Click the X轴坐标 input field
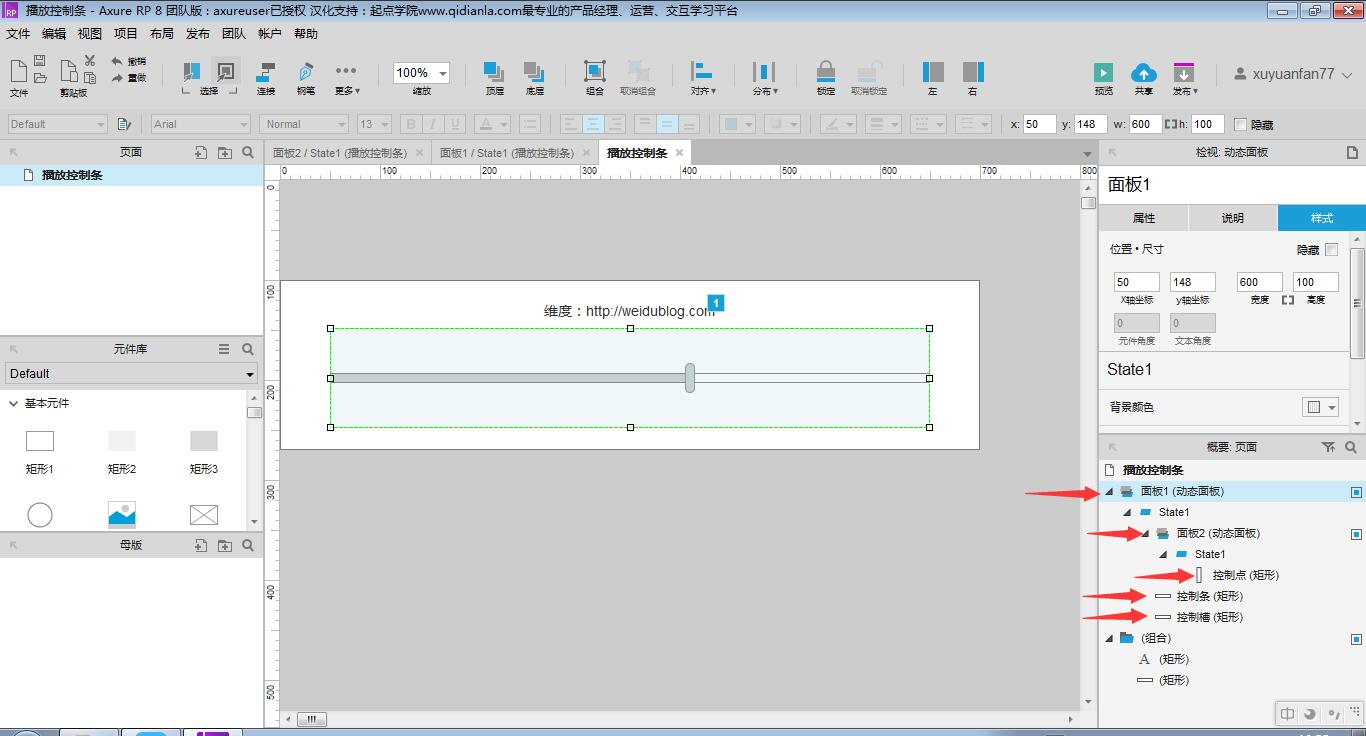Screen dimensions: 1366x736 [1137, 282]
